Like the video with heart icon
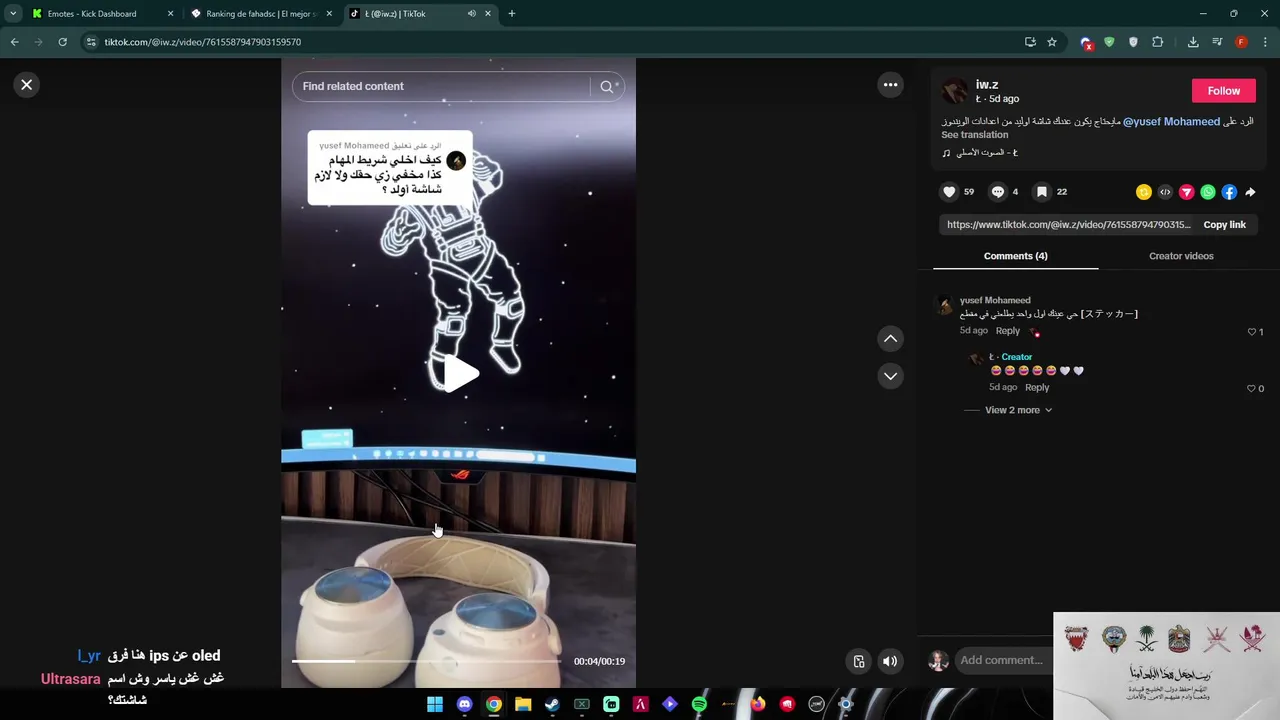Viewport: 1280px width, 720px height. click(x=949, y=192)
